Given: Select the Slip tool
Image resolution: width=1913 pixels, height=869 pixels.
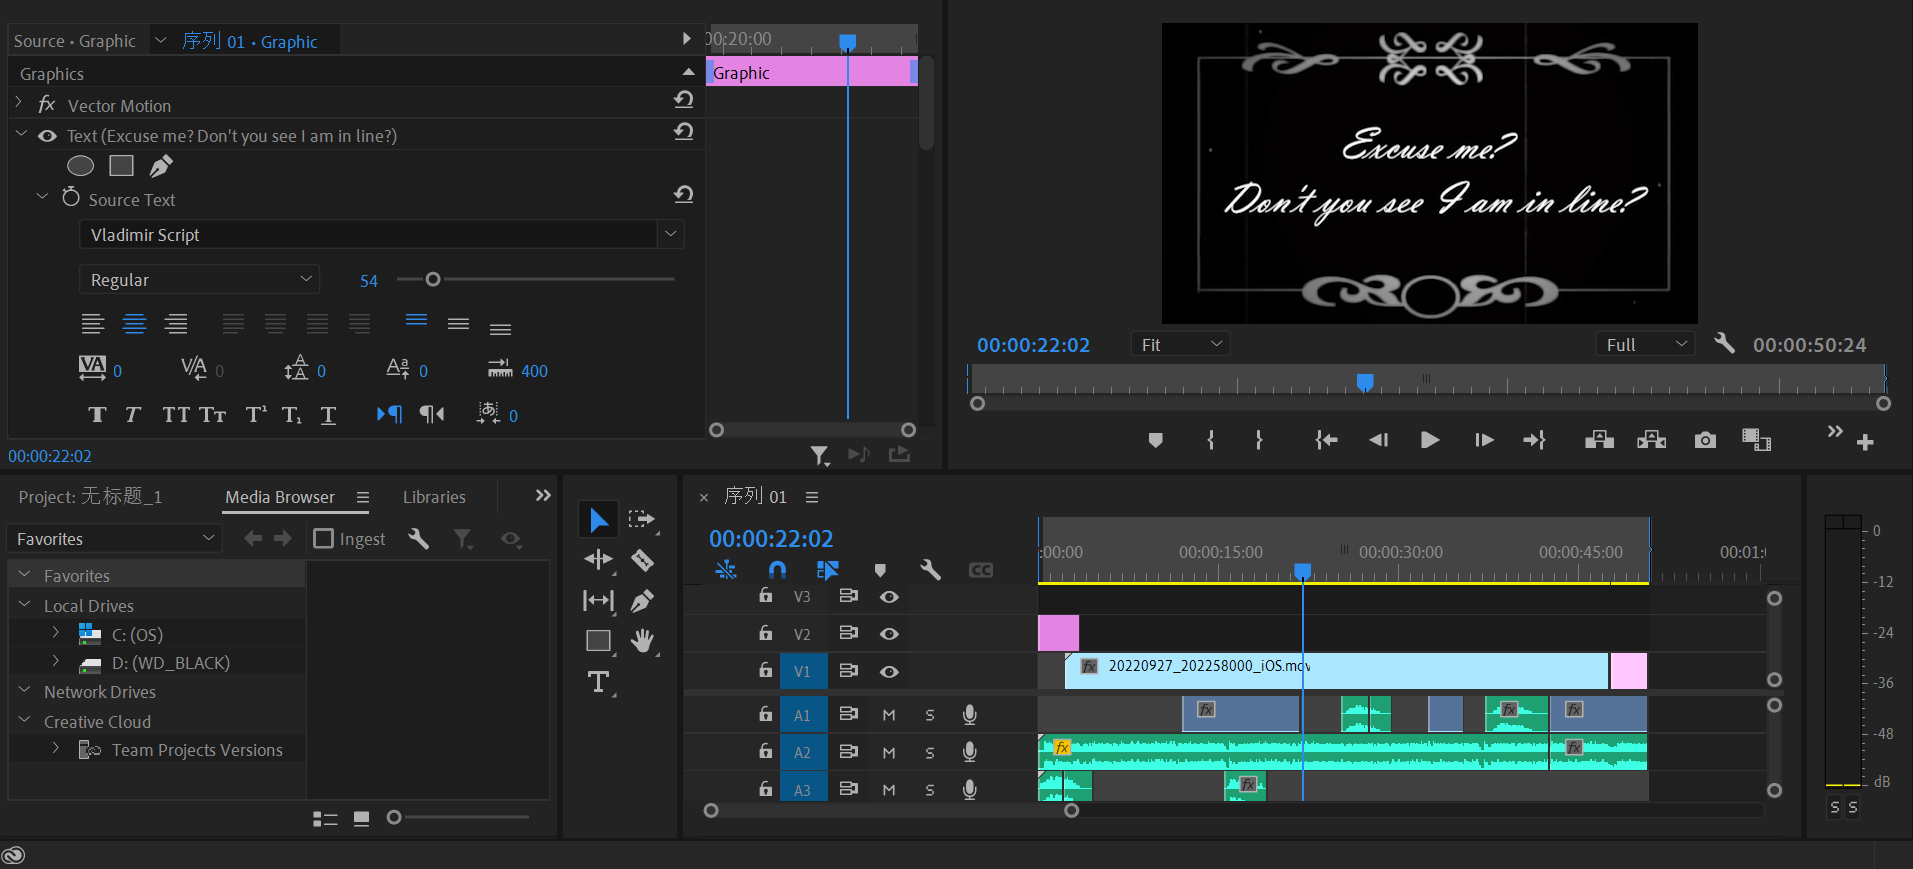Looking at the screenshot, I should click(598, 600).
